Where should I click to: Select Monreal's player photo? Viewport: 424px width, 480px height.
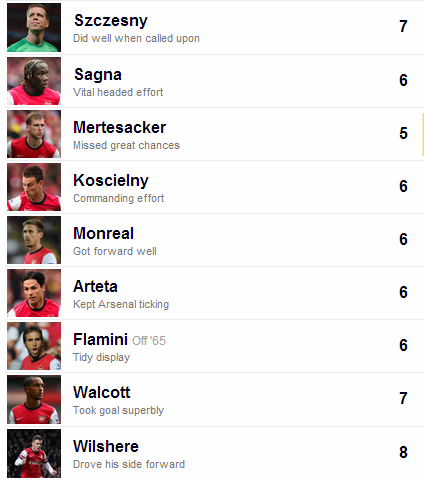tap(34, 240)
